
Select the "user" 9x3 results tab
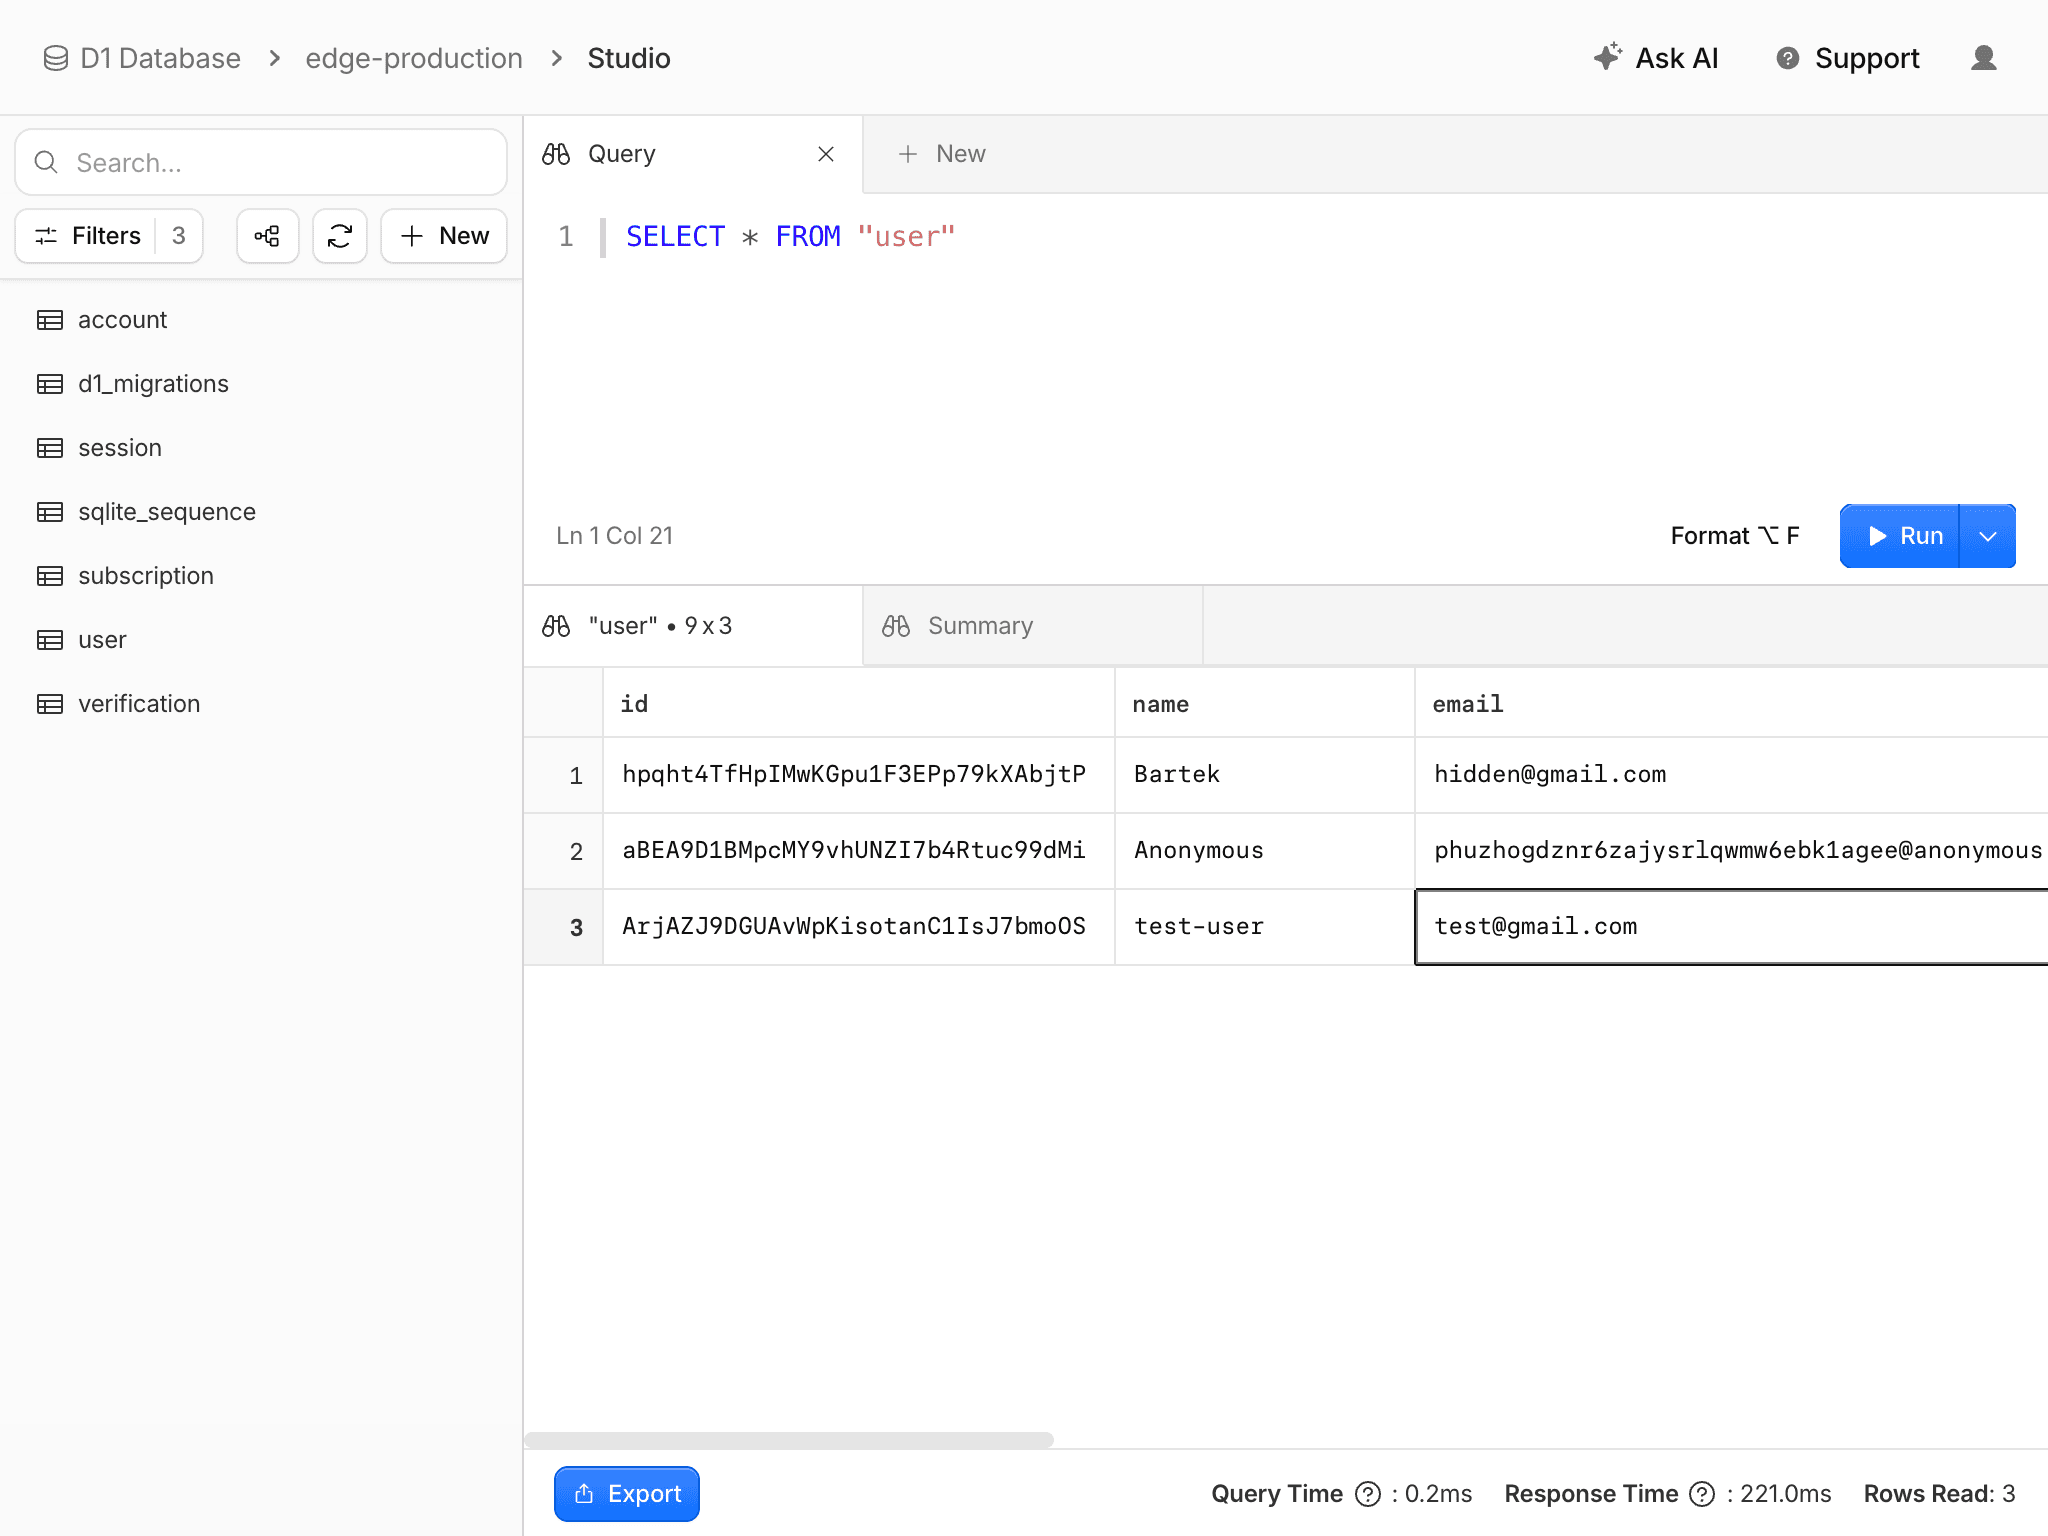(x=693, y=626)
